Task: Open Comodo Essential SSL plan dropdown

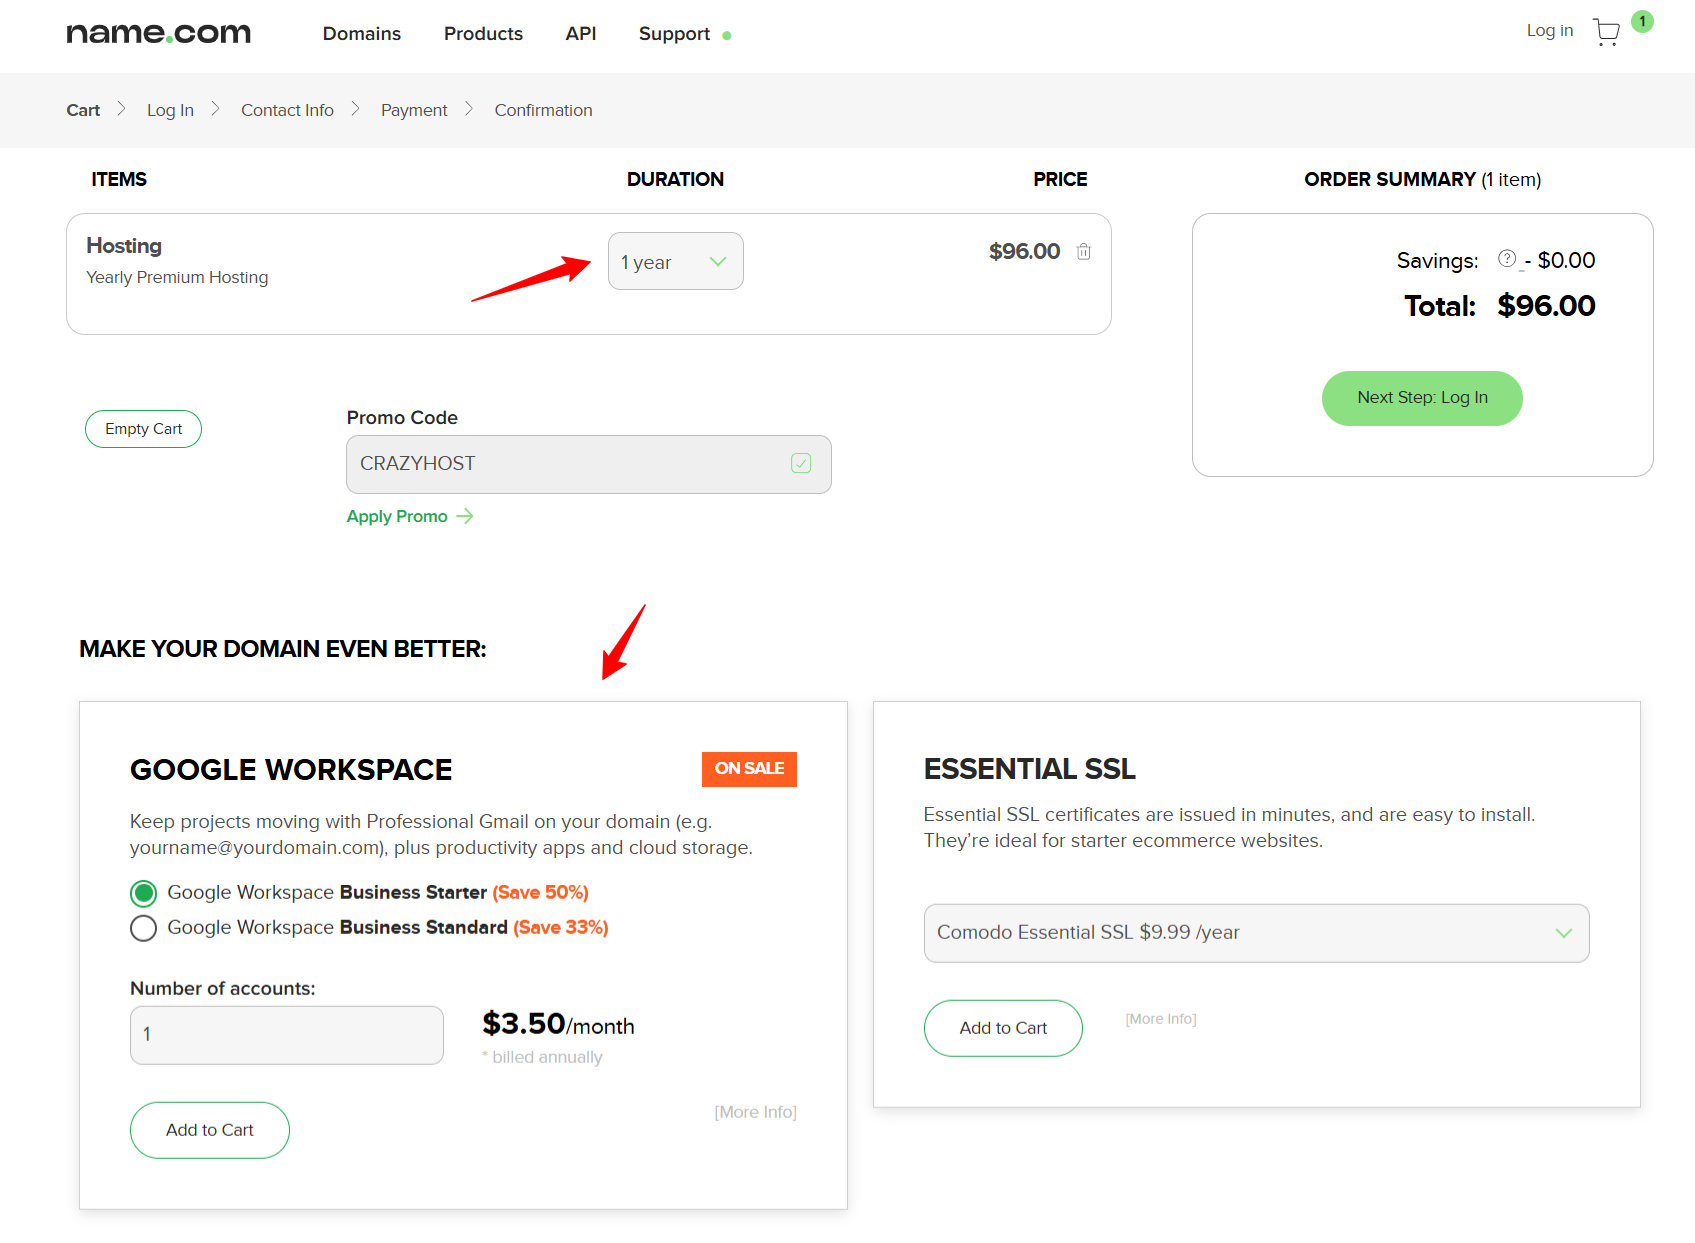Action: [1257, 933]
